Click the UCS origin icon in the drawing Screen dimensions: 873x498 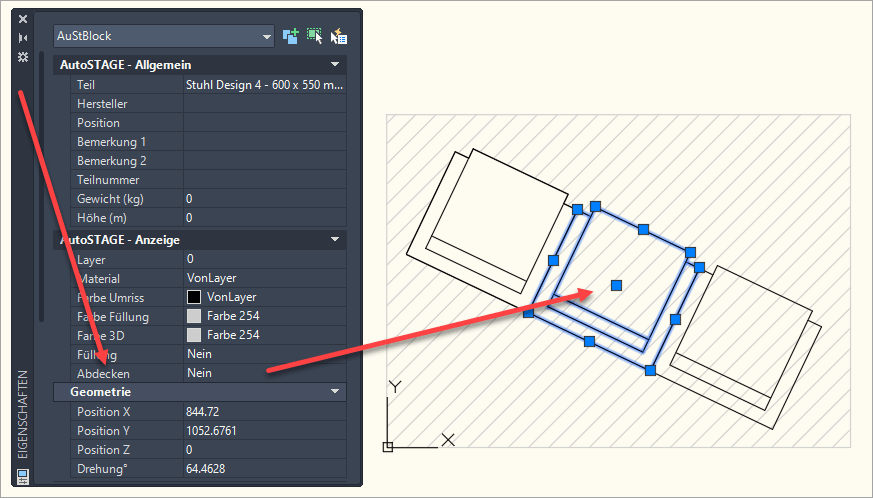389,446
